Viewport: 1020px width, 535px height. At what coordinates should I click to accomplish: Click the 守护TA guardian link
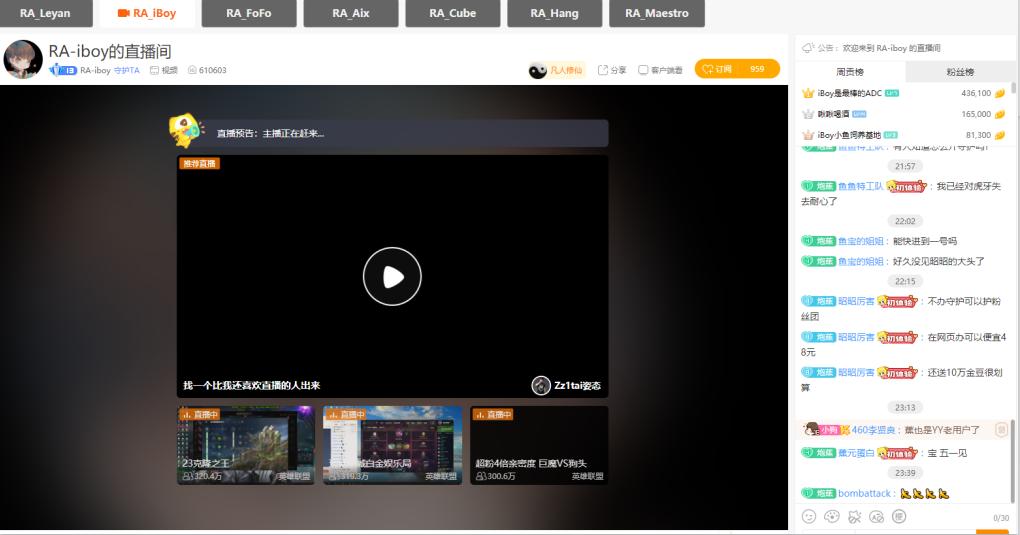point(127,70)
